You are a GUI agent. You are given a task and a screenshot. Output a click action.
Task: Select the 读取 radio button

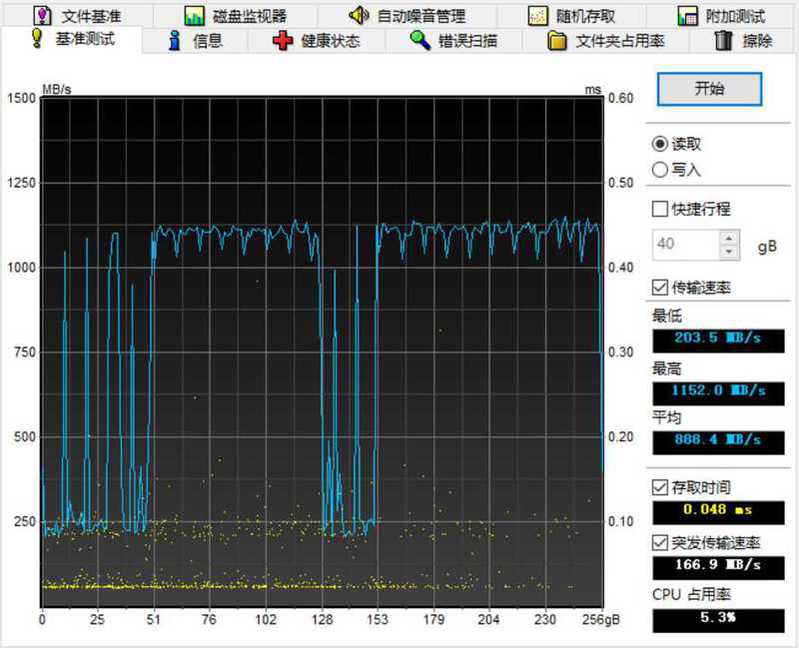[x=660, y=144]
